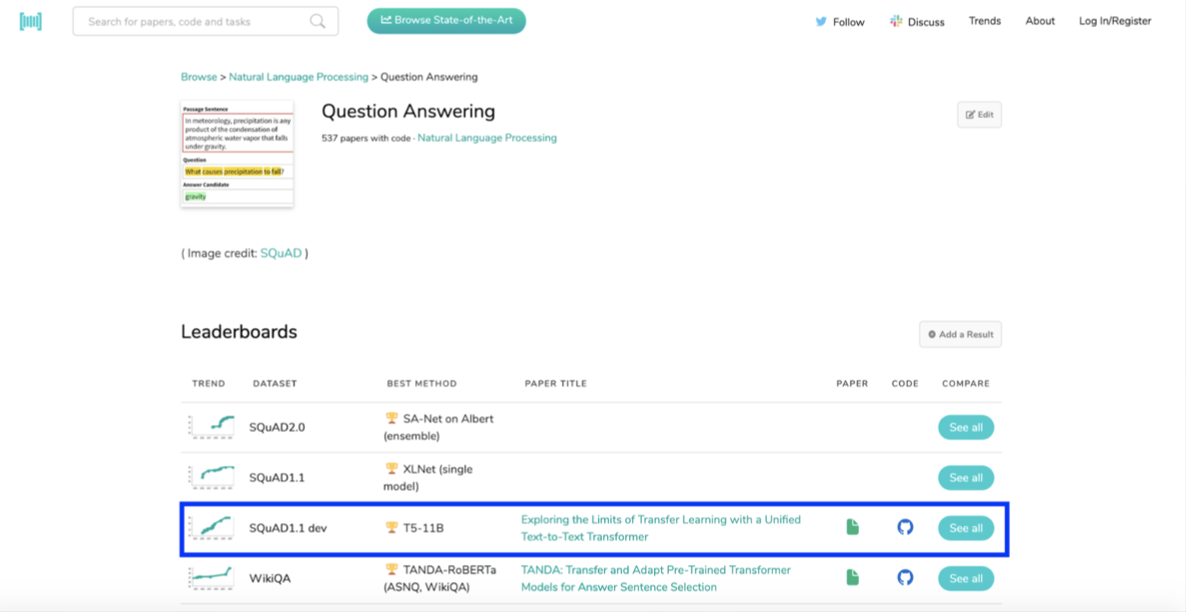Screen dimensions: 1186x612
Task: Open the TANDA Transfer and Adapt paper link
Action: (x=657, y=578)
